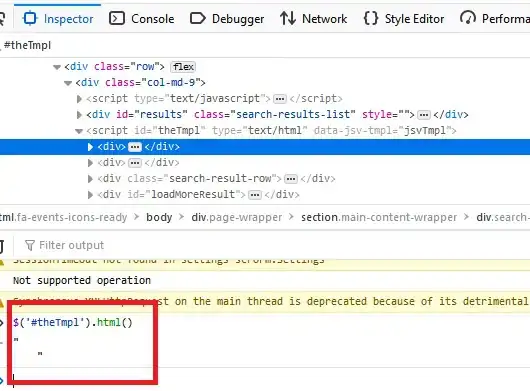The image size is (530, 391).
Task: Click the Network arrows icon
Action: tap(288, 18)
